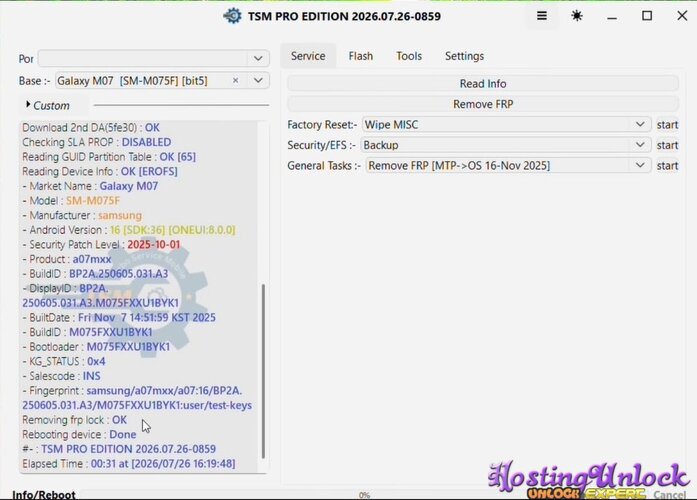Open the Port dropdown arrow
Screen dimensions: 697x500
tap(258, 59)
